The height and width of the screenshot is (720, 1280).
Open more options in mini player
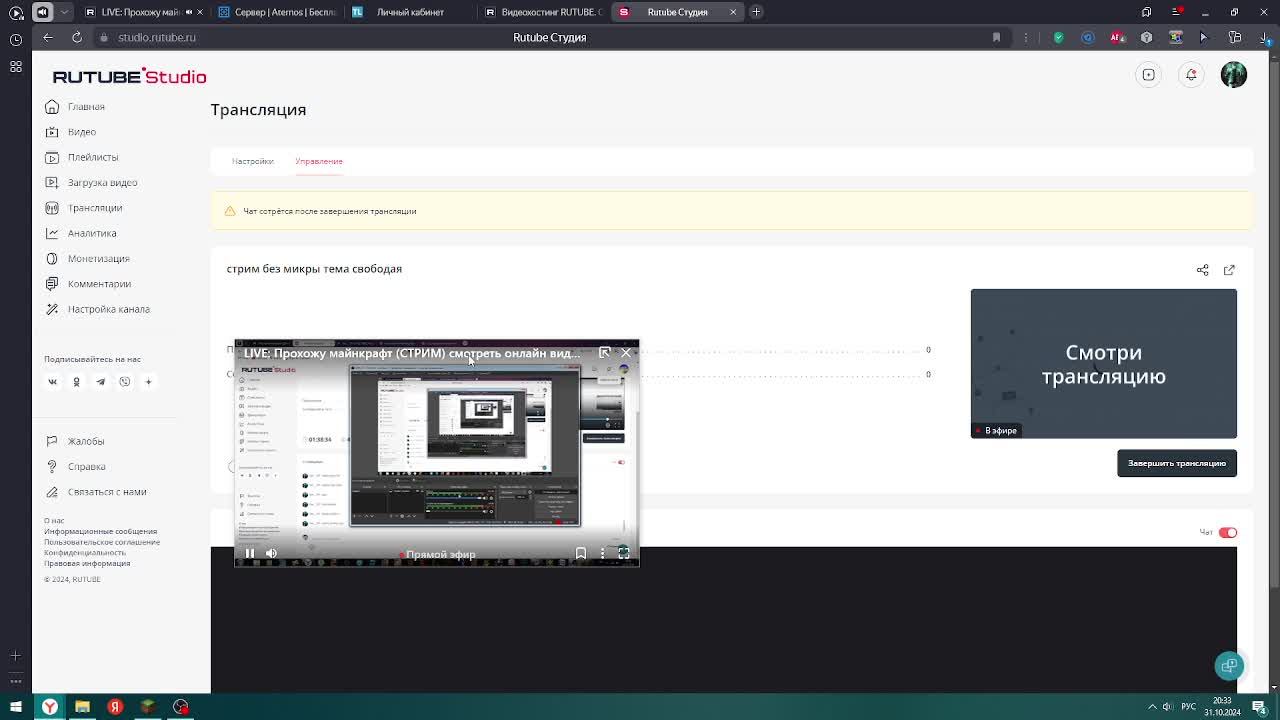(602, 553)
